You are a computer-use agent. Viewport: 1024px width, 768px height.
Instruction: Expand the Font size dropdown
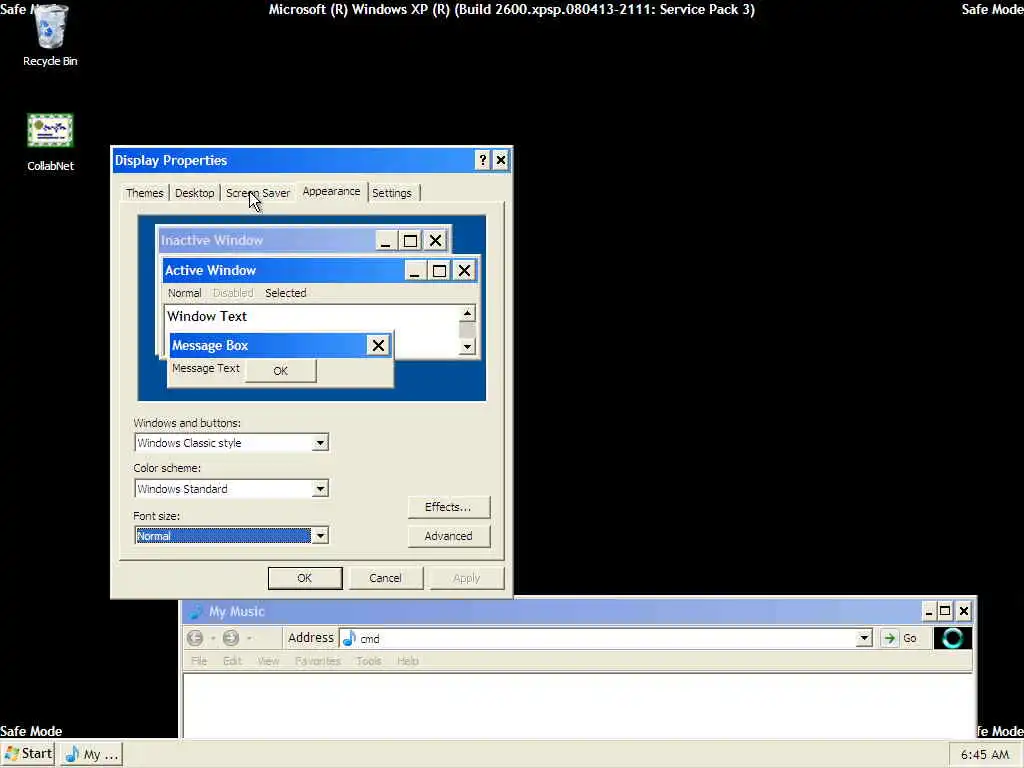(320, 536)
